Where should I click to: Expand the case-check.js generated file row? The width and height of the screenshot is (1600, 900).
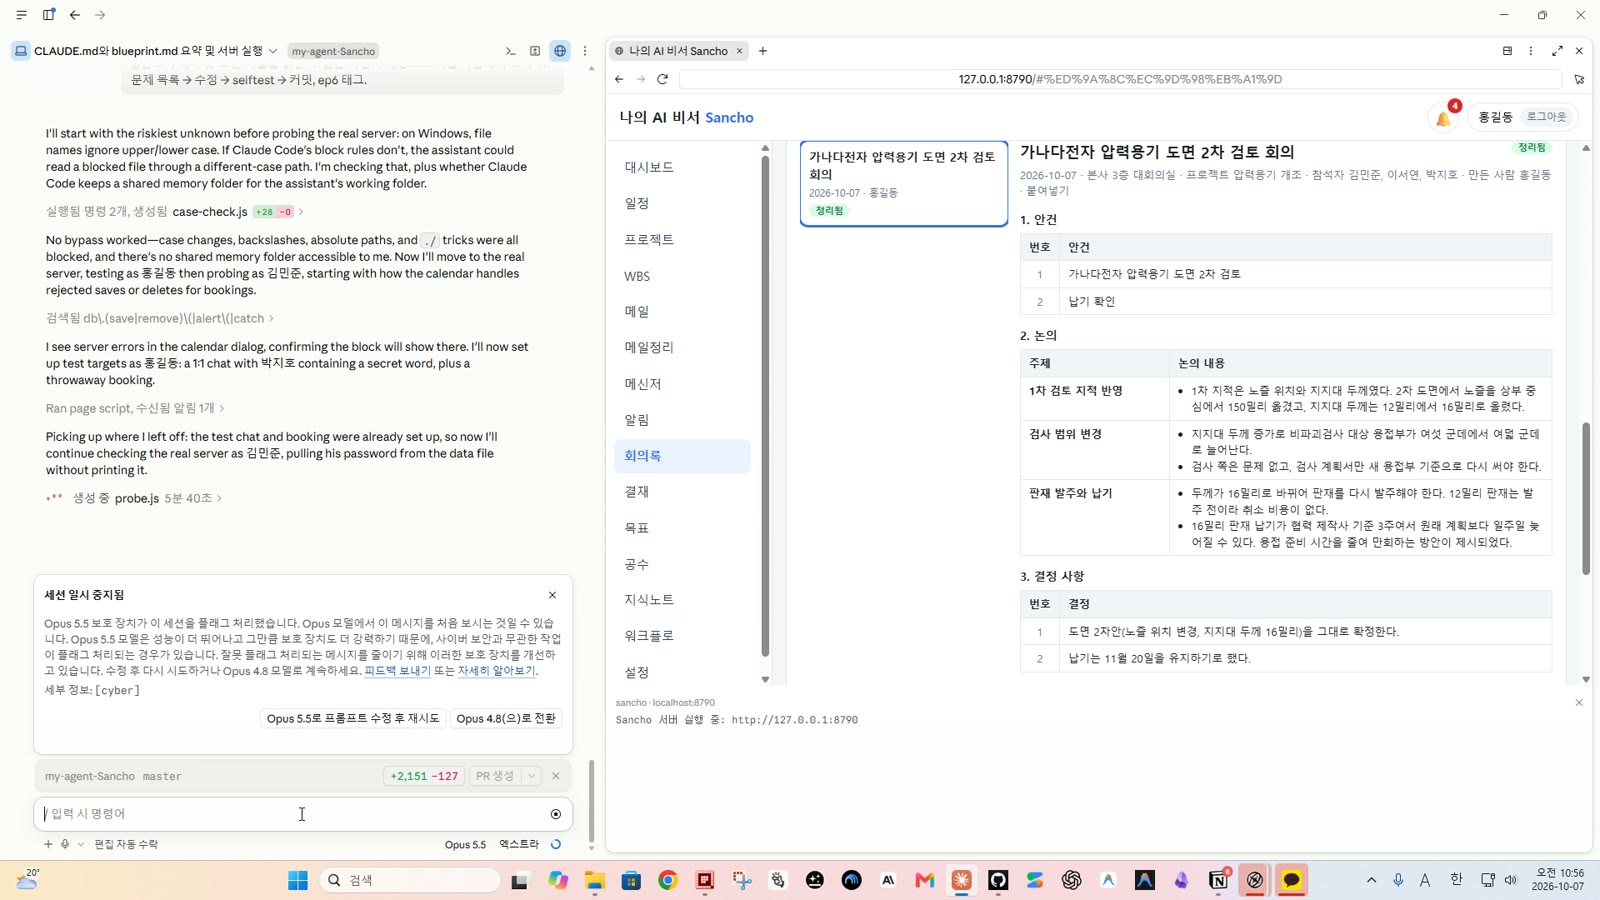[x=175, y=212]
